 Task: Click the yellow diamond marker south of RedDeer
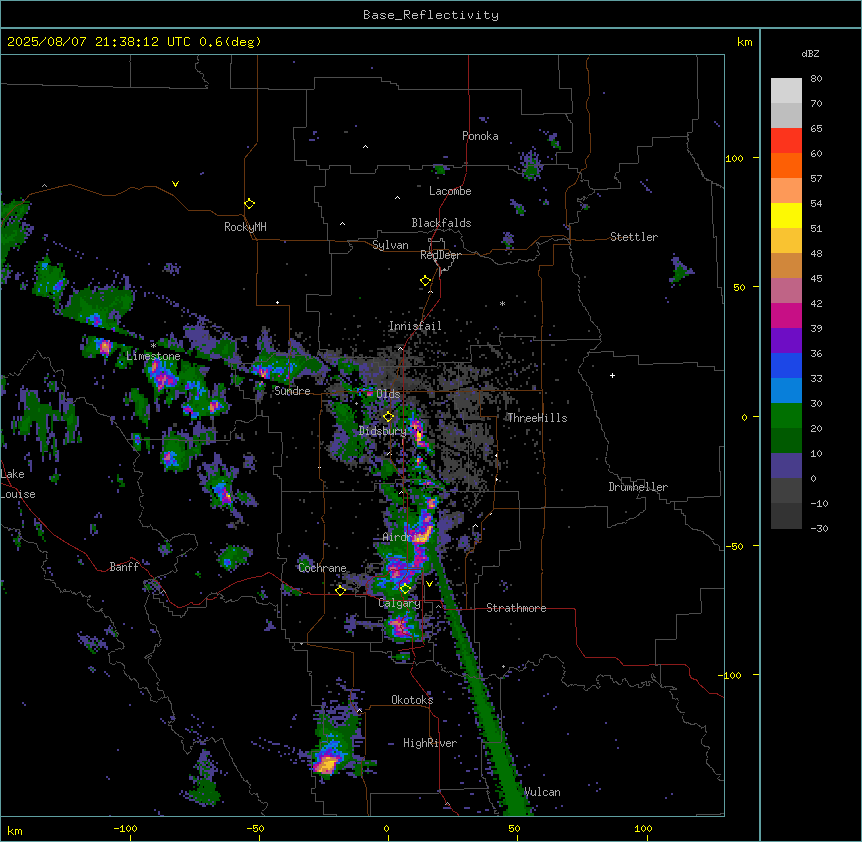coord(426,281)
